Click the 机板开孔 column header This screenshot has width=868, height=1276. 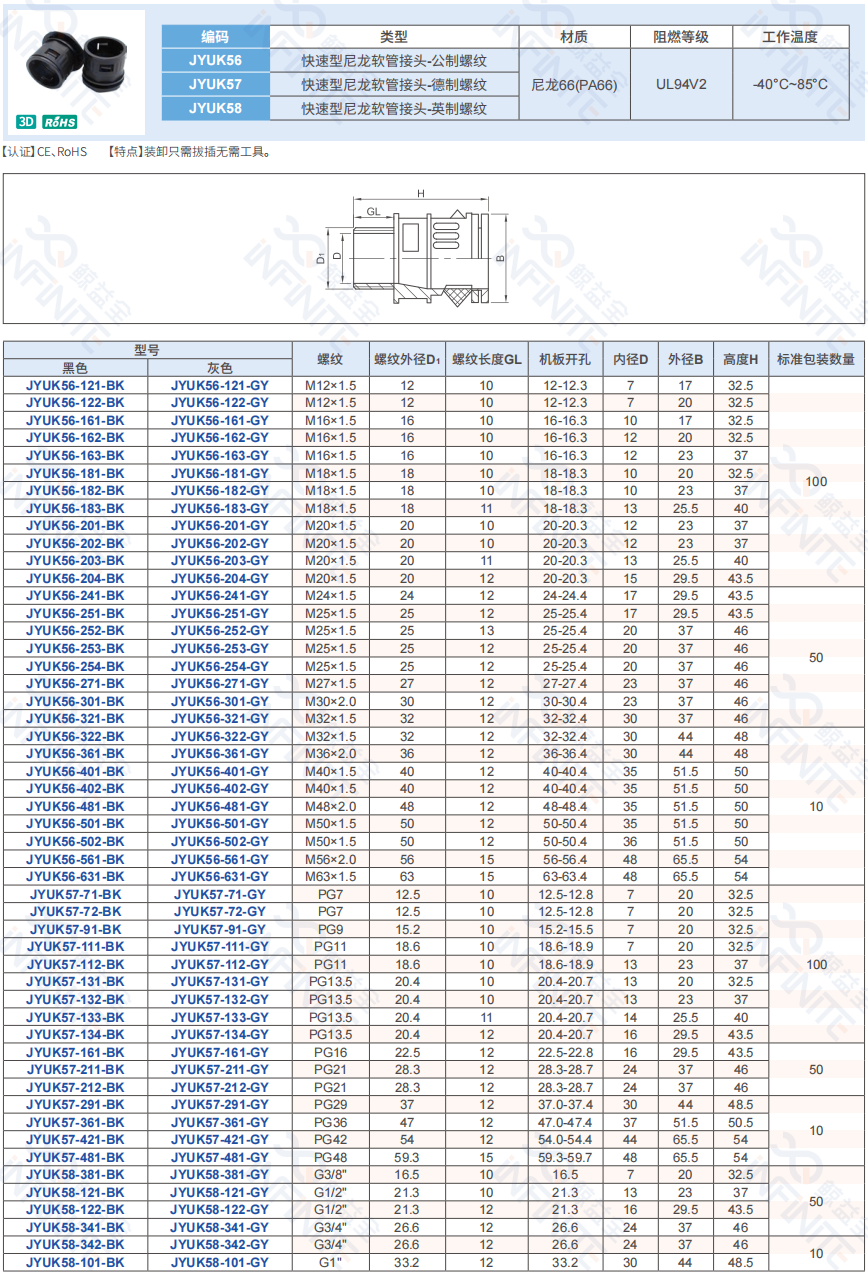(x=565, y=358)
